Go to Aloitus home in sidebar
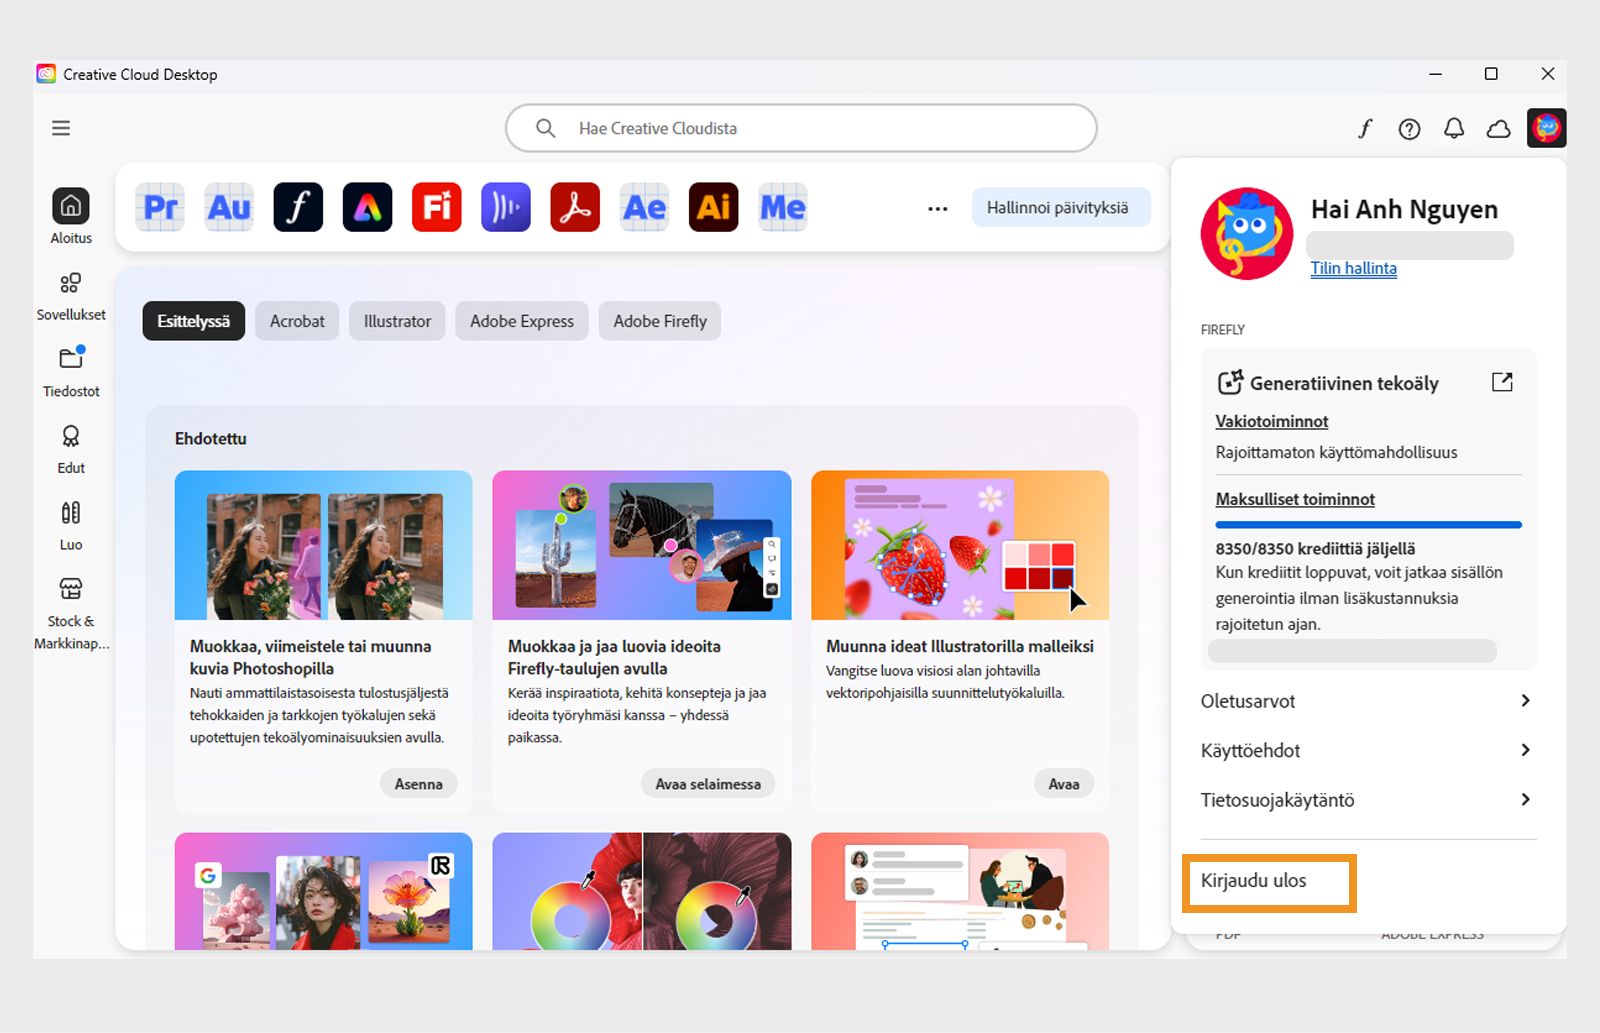 point(71,216)
